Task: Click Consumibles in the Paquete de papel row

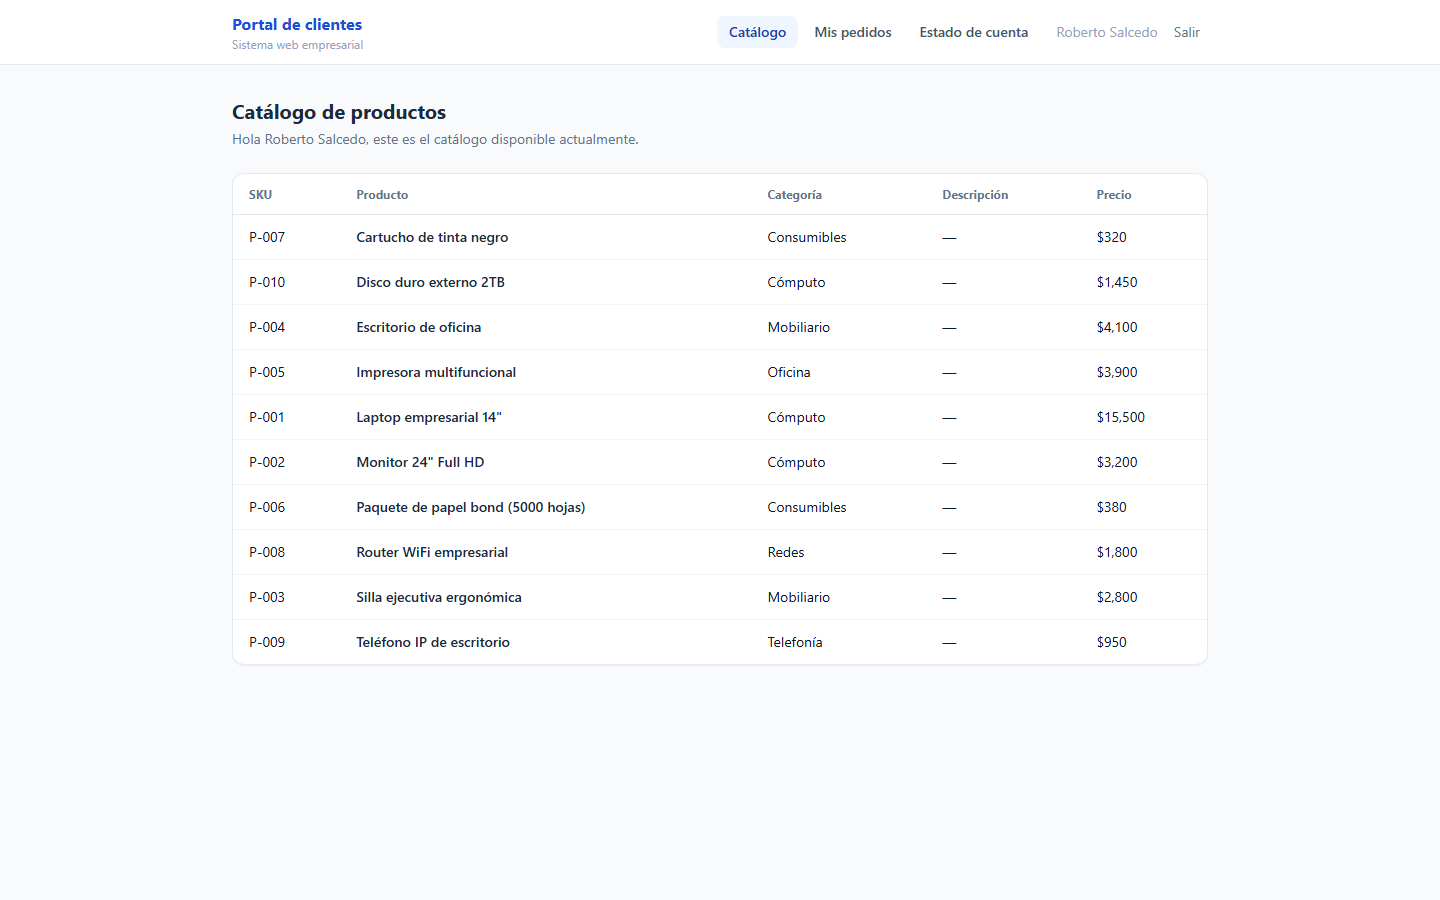Action: (807, 507)
